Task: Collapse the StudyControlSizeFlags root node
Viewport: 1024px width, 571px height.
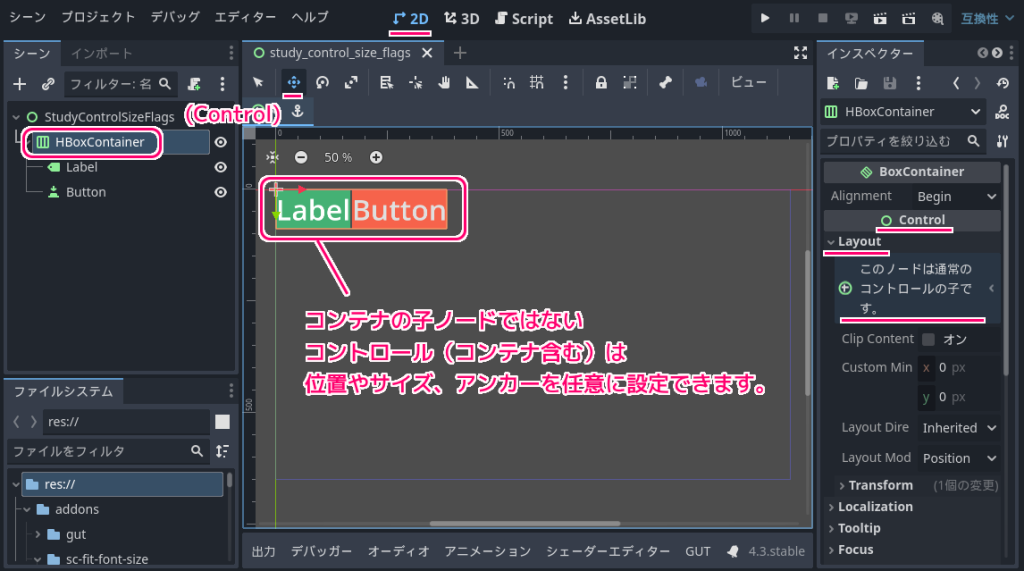Action: (x=16, y=117)
